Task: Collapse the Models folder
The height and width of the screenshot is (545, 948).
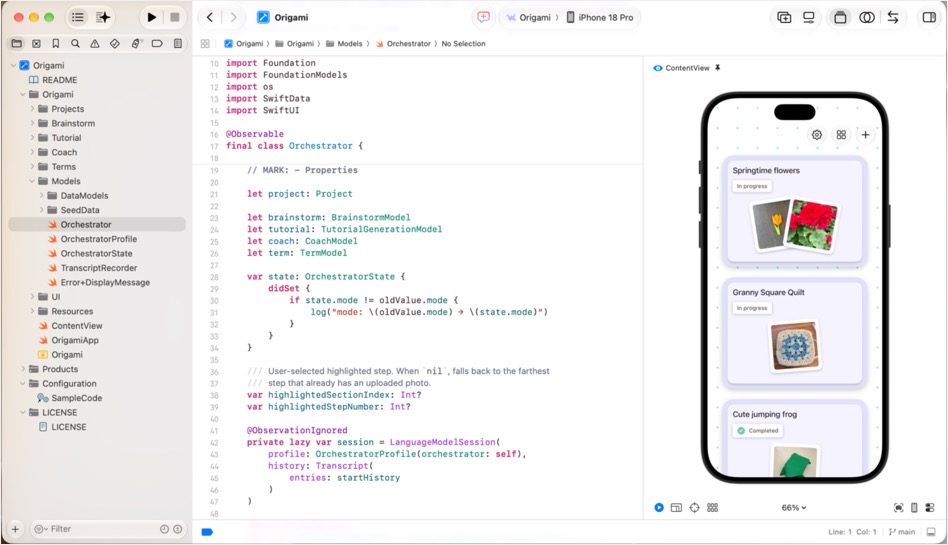Action: click(32, 181)
